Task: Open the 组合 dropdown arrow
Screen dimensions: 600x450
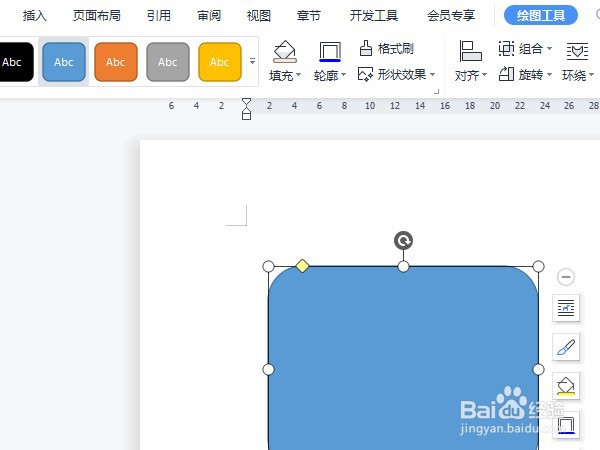Action: [x=549, y=49]
